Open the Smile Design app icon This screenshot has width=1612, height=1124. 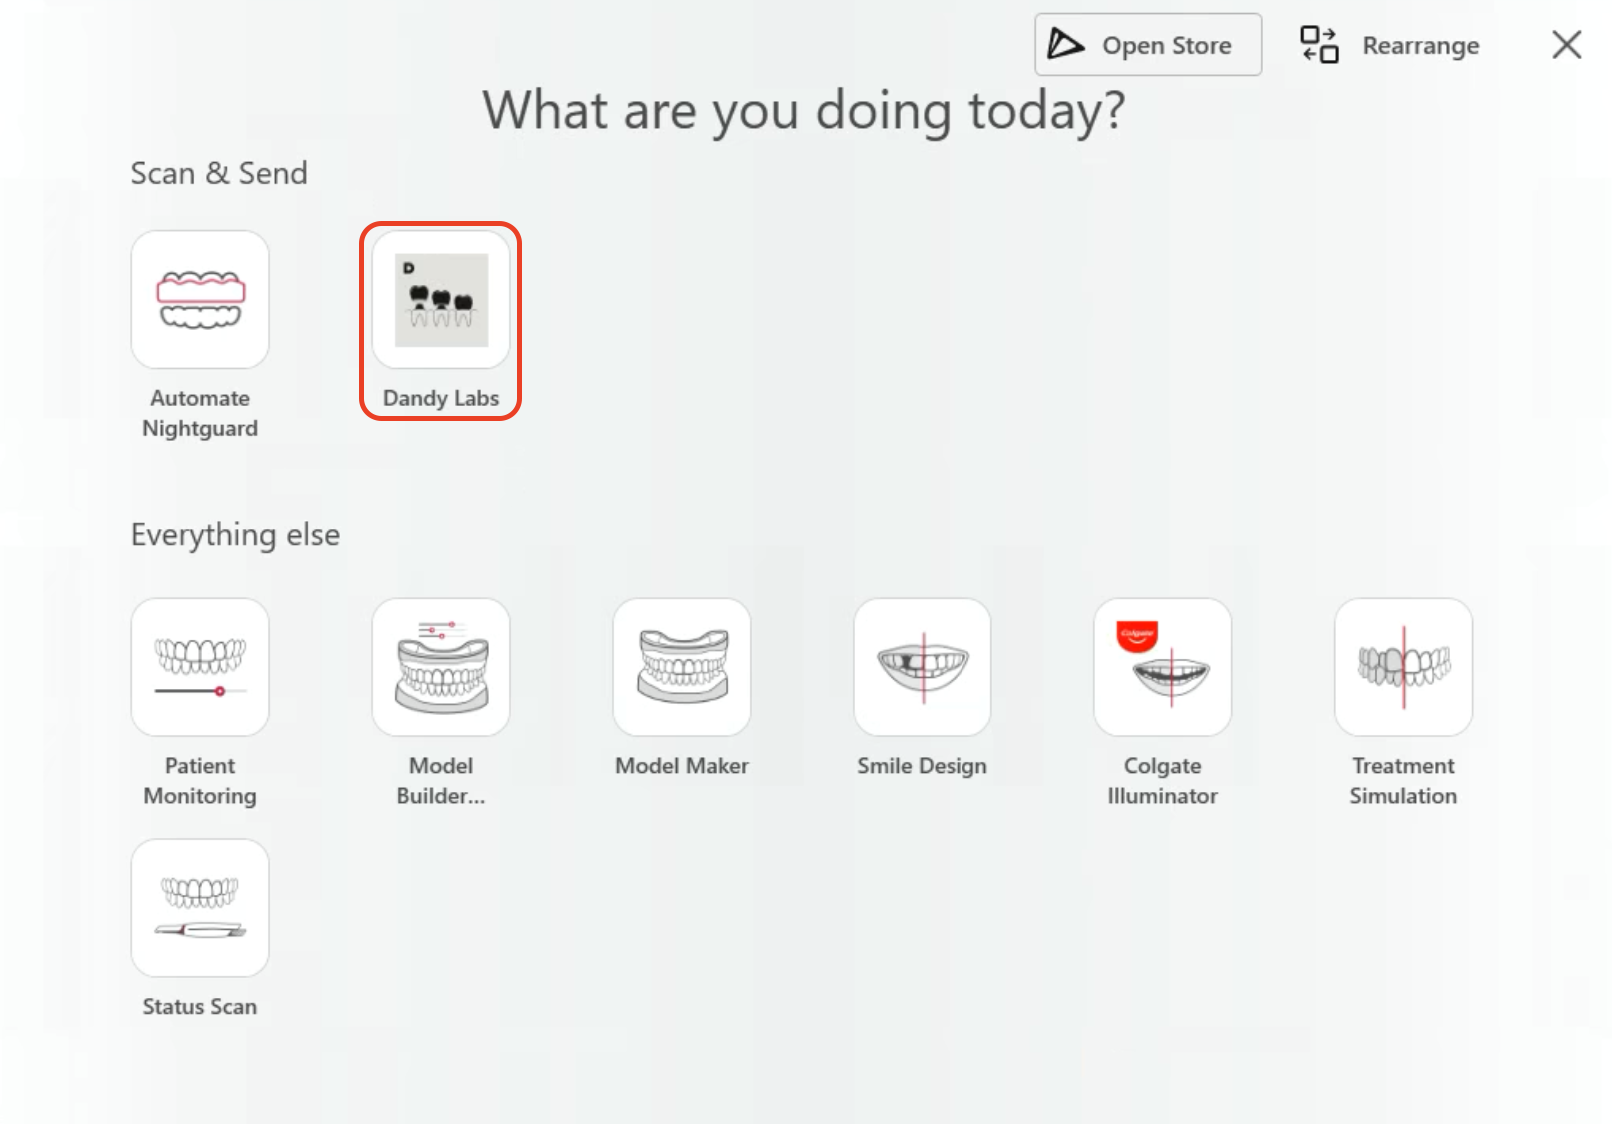[922, 667]
